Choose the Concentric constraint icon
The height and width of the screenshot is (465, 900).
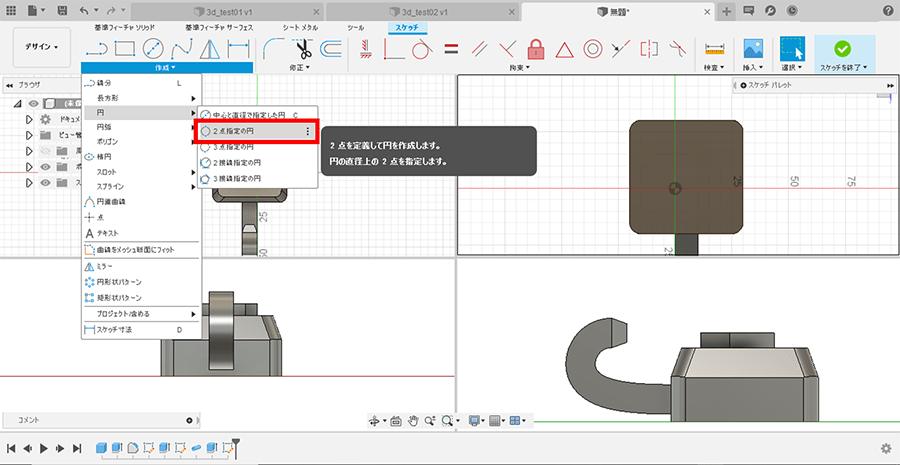592,48
